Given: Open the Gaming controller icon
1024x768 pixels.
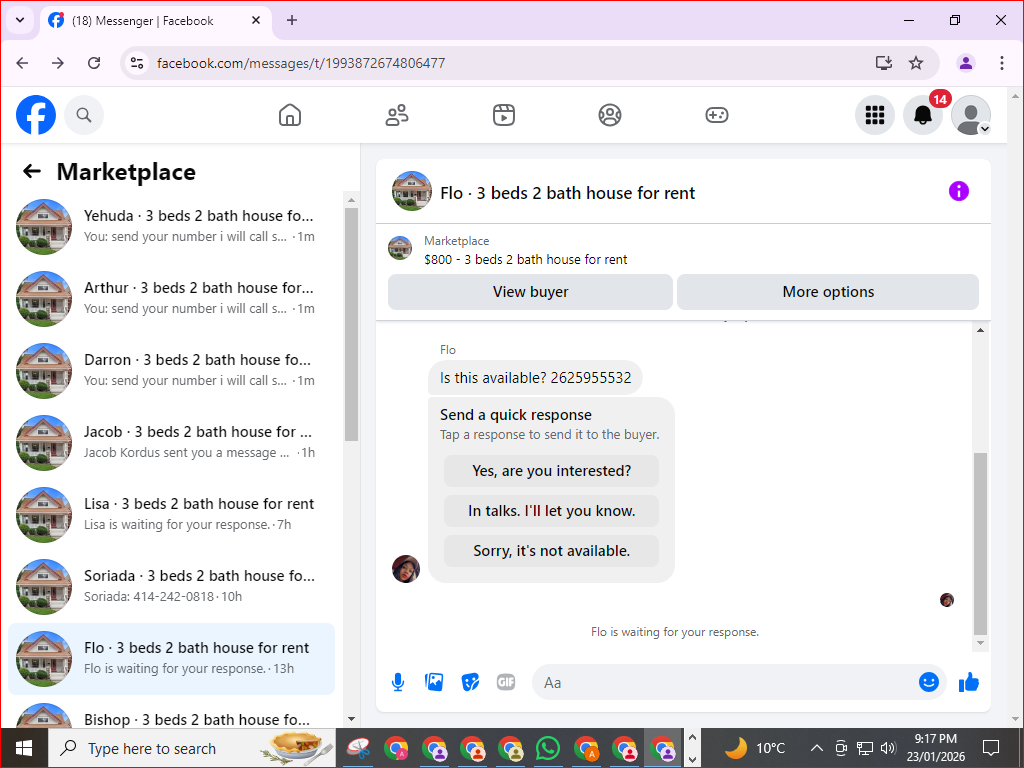Looking at the screenshot, I should click(716, 115).
